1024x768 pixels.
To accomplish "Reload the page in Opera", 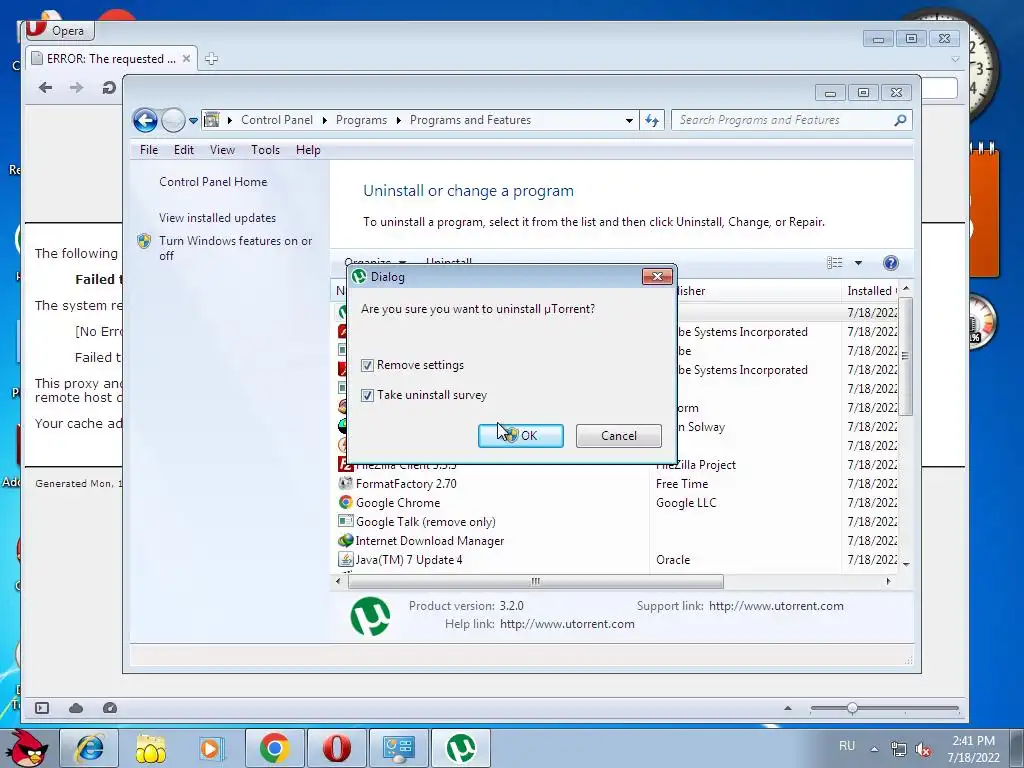I will click(x=108, y=88).
